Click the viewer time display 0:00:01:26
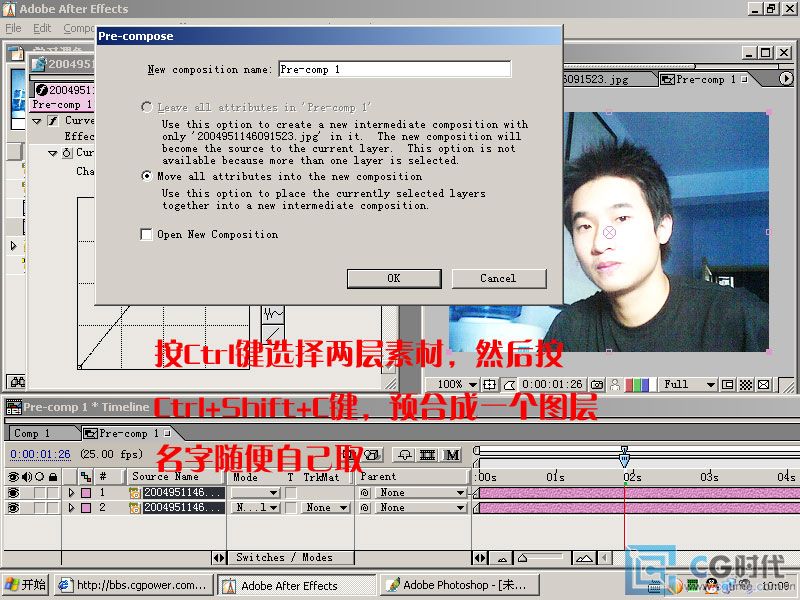800x600 pixels. point(552,384)
